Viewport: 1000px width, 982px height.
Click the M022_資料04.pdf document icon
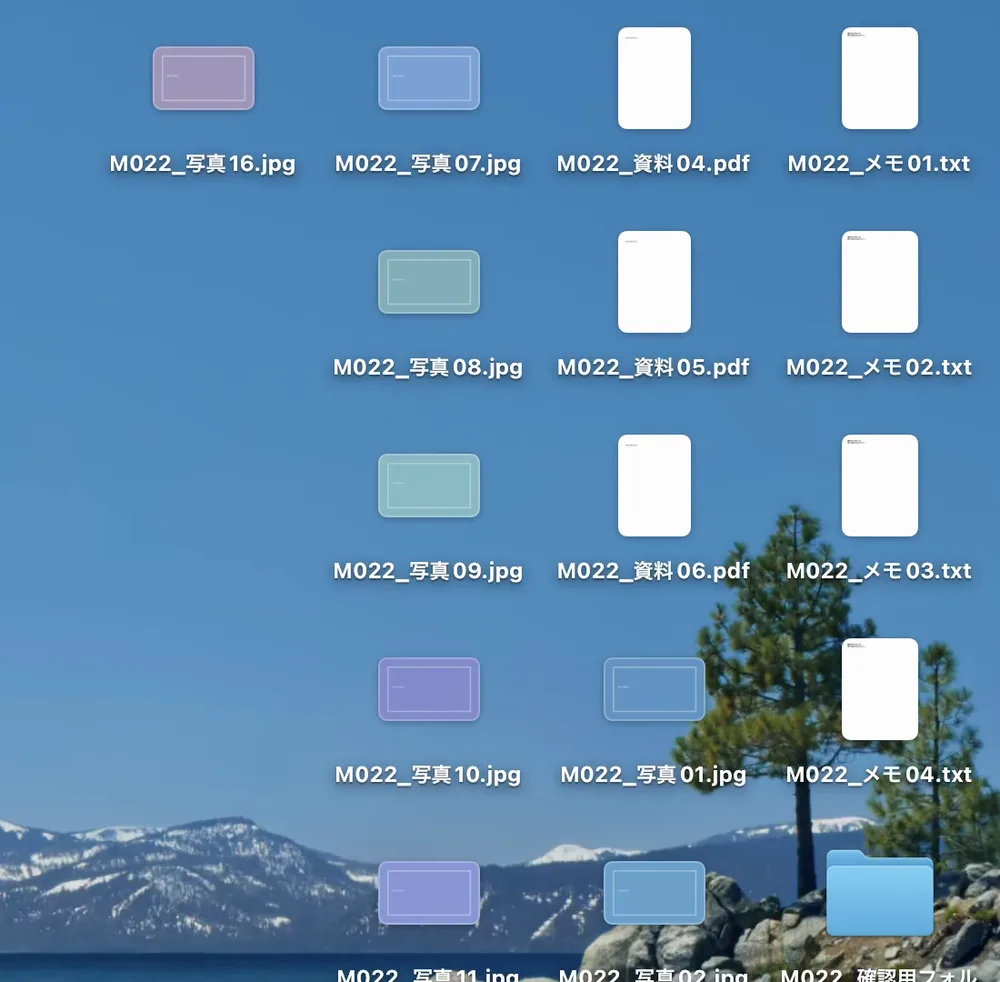pyautogui.click(x=654, y=78)
